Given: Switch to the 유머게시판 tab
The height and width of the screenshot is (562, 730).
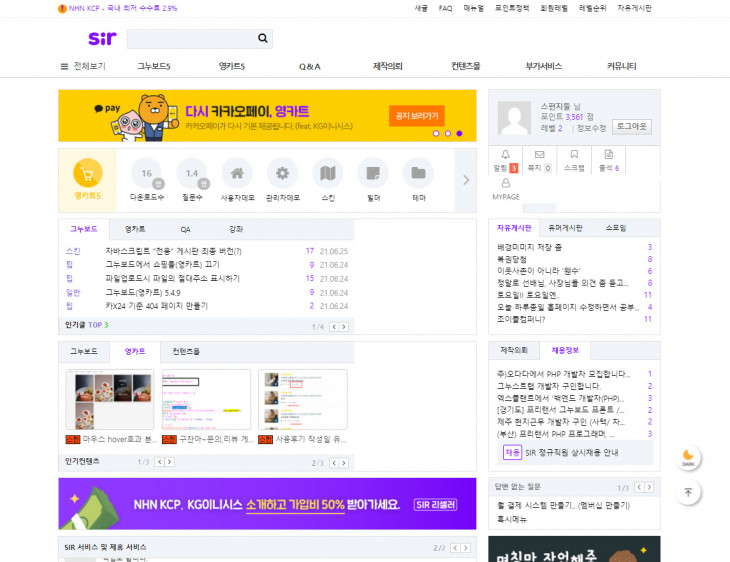Looking at the screenshot, I should [x=565, y=227].
